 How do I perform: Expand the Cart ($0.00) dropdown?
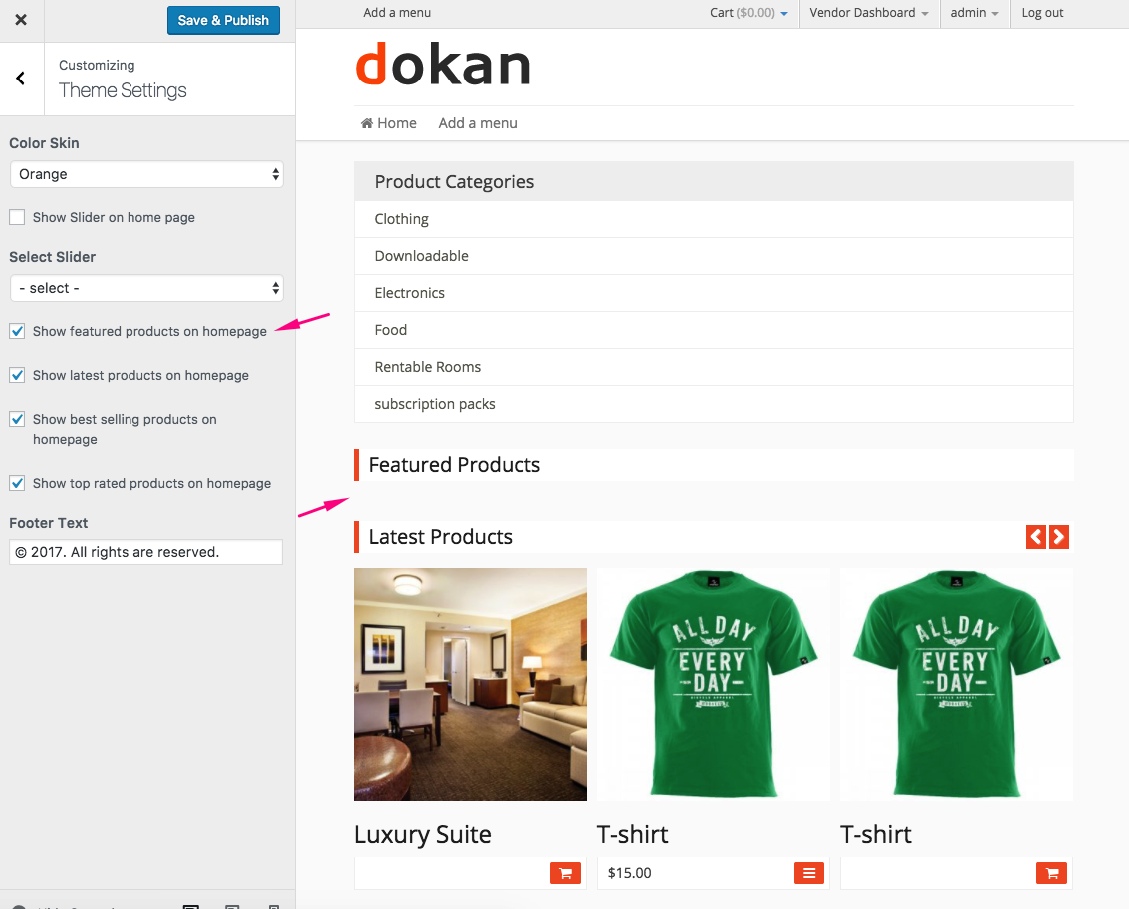(x=749, y=13)
